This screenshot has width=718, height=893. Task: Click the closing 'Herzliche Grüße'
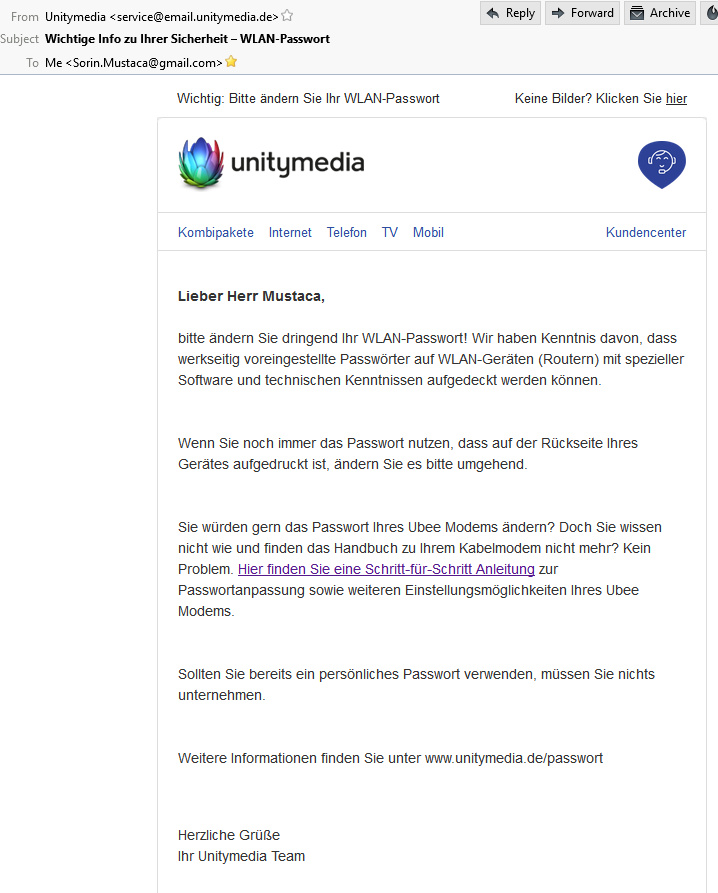click(x=229, y=835)
